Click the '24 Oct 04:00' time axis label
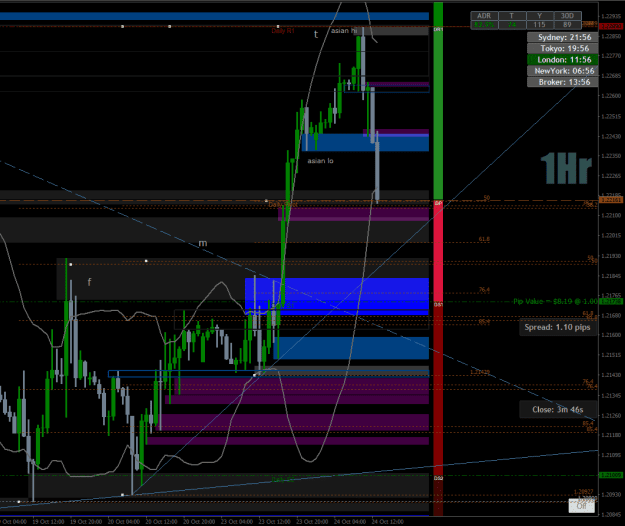 click(x=350, y=521)
